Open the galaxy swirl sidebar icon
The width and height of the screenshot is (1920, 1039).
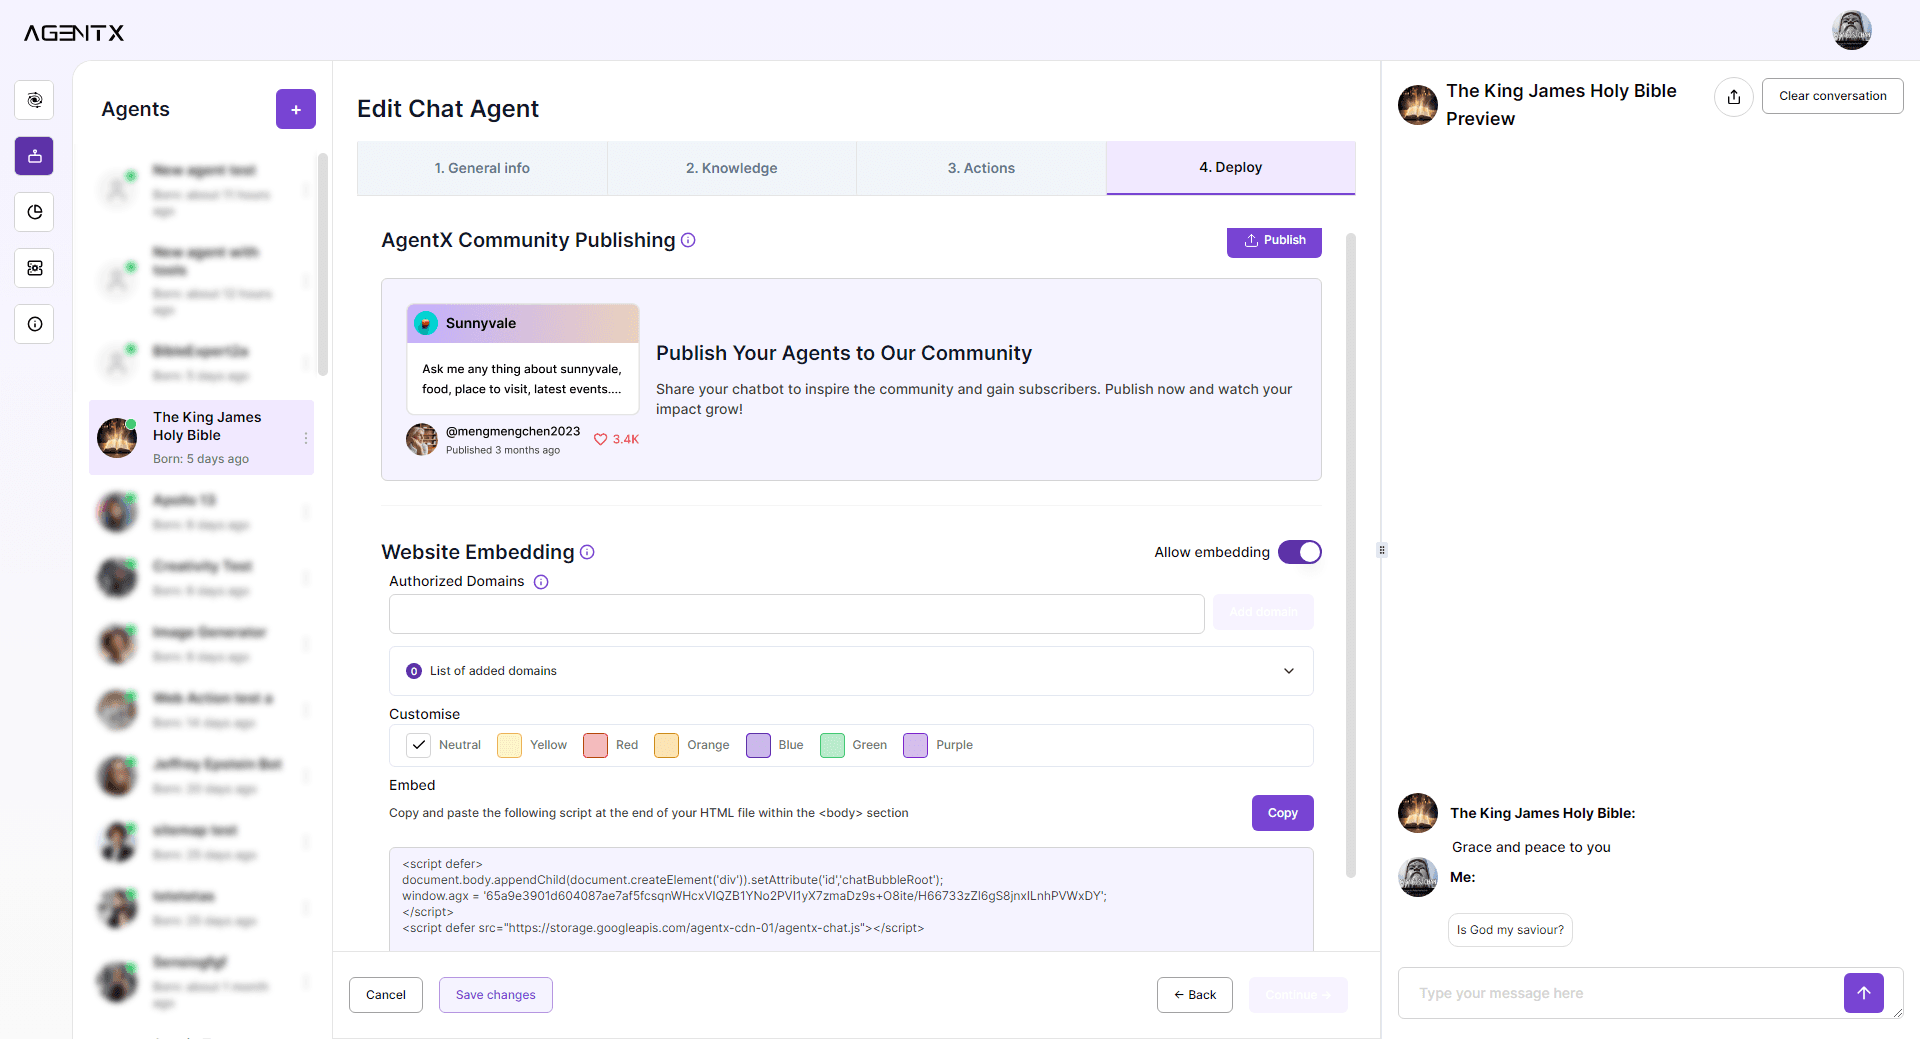click(x=35, y=100)
